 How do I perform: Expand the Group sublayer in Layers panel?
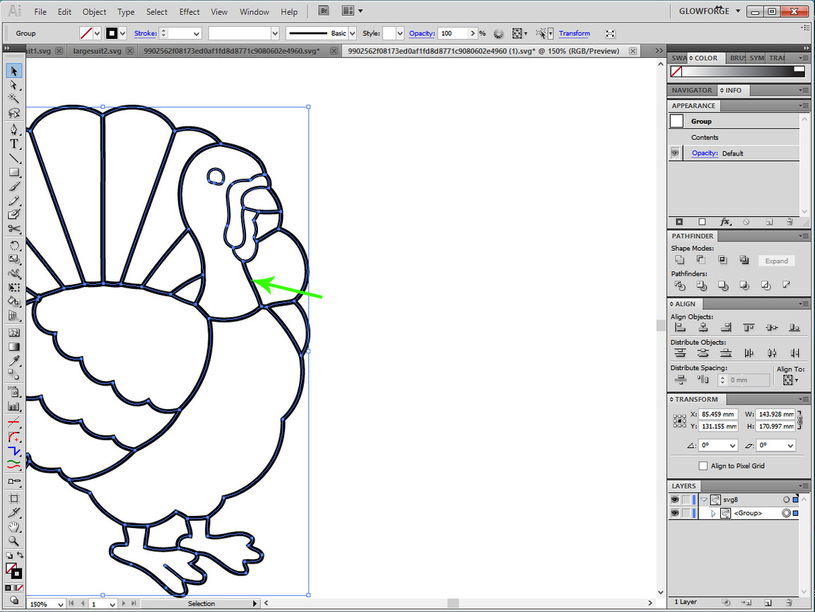pyautogui.click(x=713, y=513)
